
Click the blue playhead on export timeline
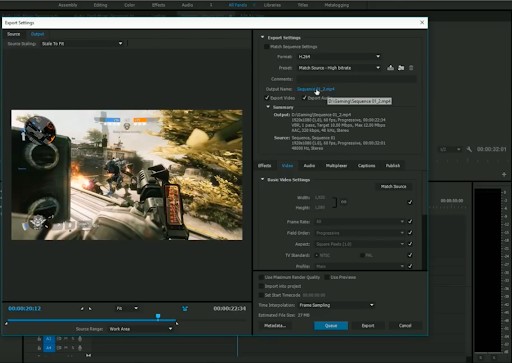[158, 316]
